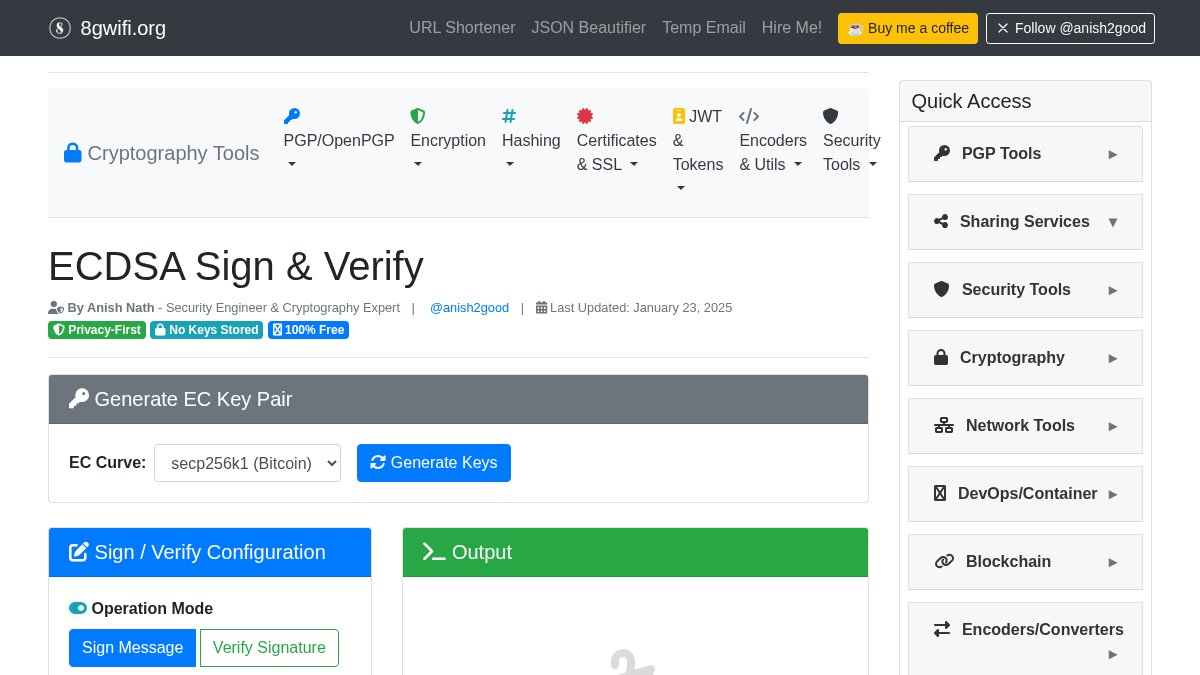Click the 100% Free badge
1200x675 pixels.
pyautogui.click(x=308, y=330)
